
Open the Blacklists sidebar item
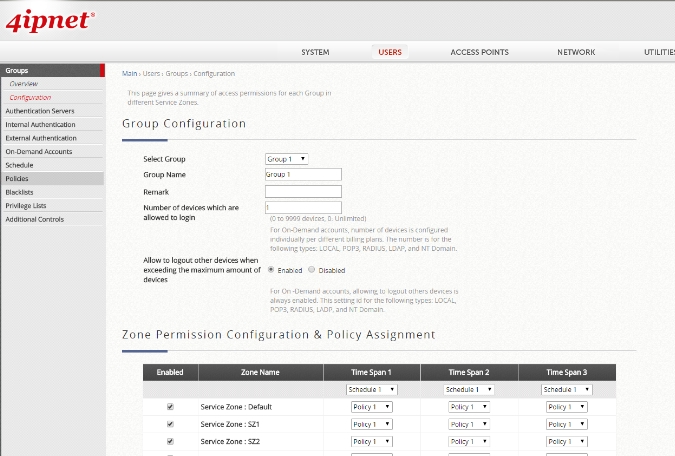point(19,192)
